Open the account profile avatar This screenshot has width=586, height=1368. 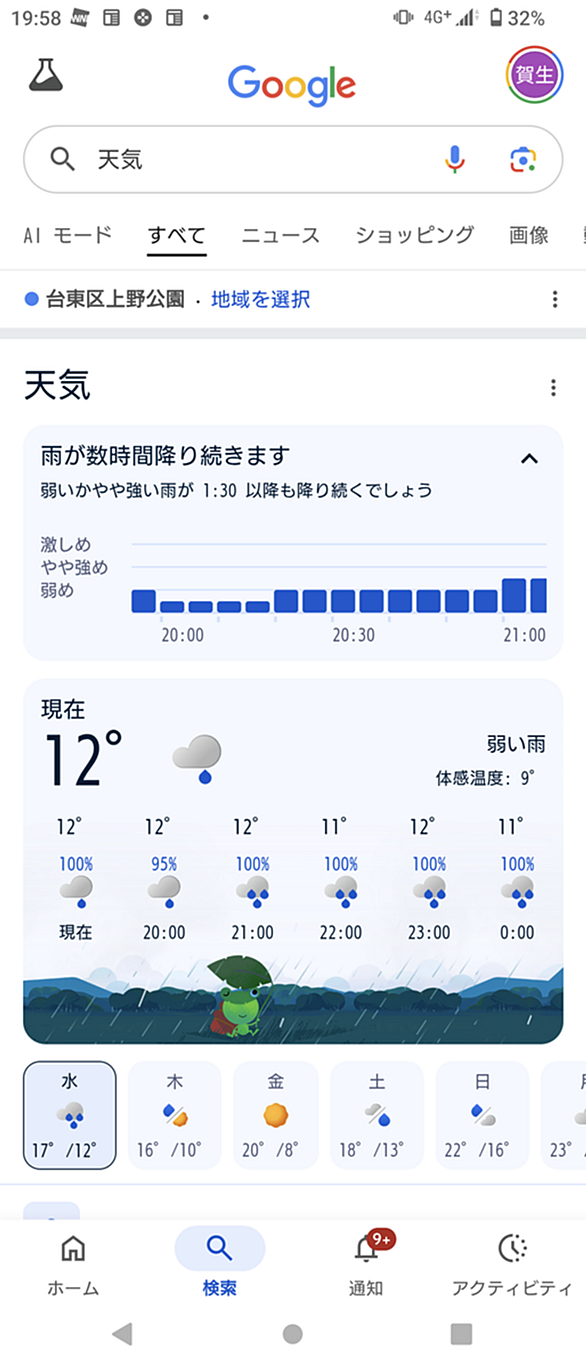click(x=535, y=74)
